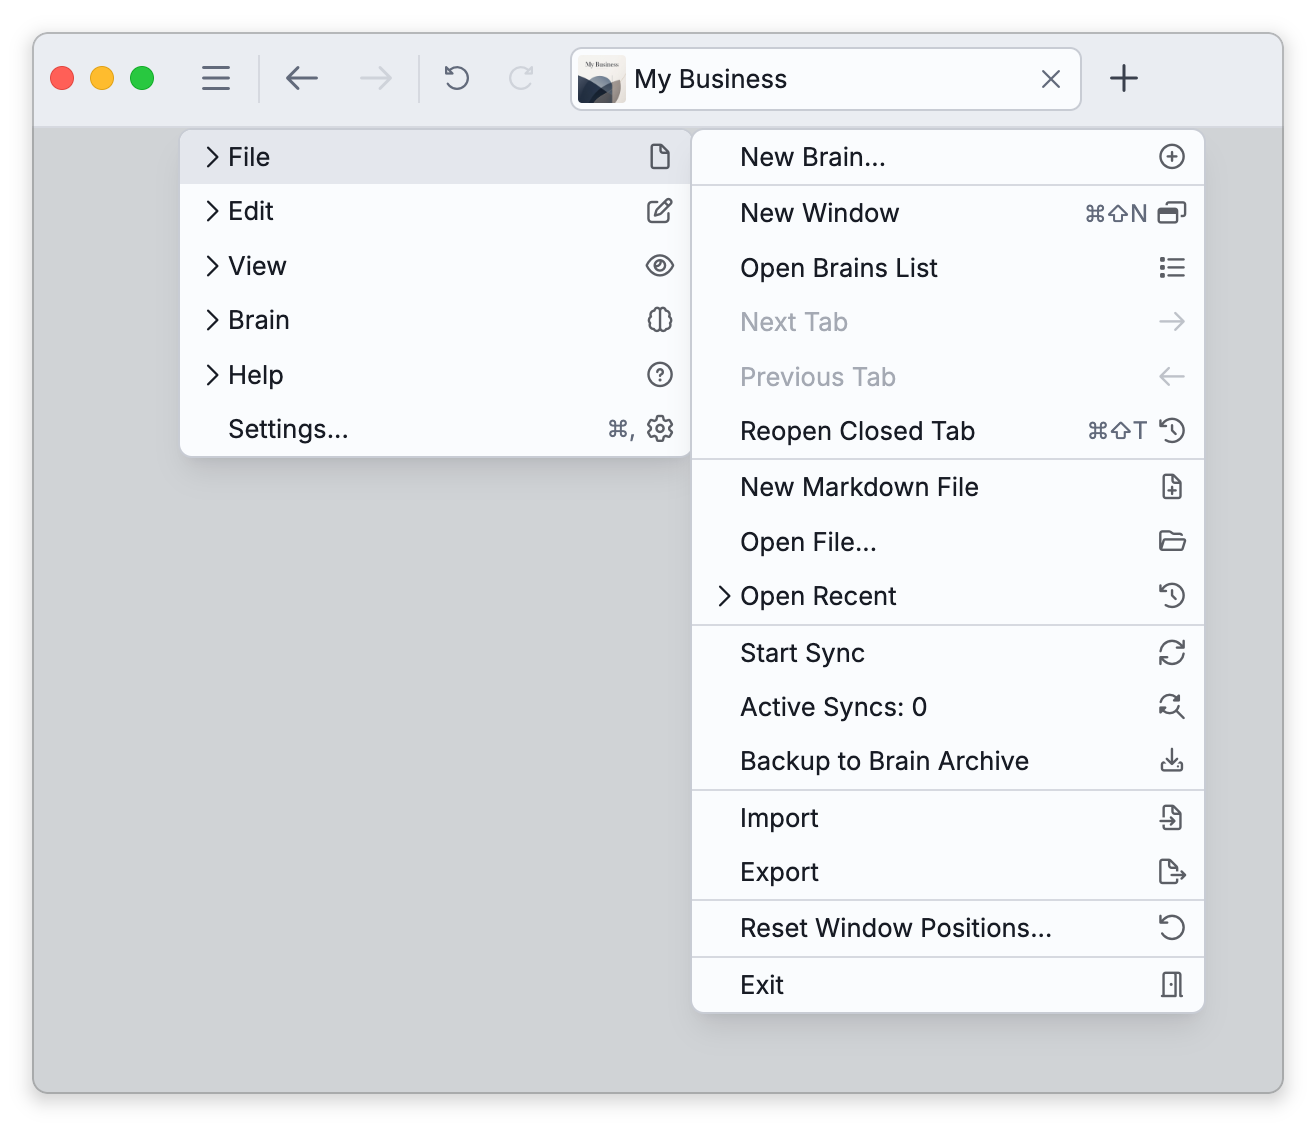The height and width of the screenshot is (1126, 1316).
Task: Choose Open File...
Action: pos(948,542)
